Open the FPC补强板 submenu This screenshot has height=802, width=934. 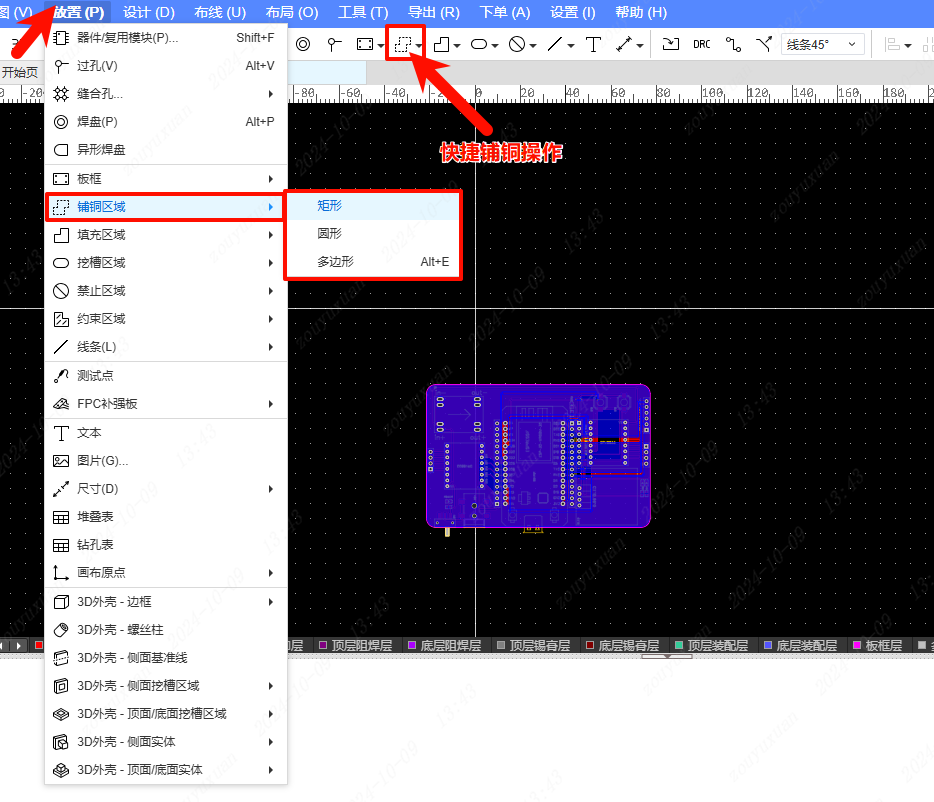click(x=166, y=403)
